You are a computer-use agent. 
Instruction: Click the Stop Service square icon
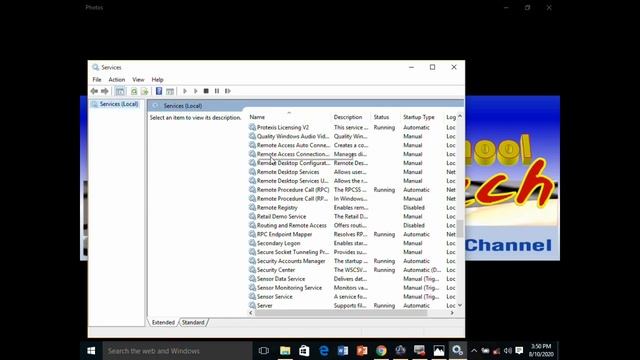coord(206,91)
